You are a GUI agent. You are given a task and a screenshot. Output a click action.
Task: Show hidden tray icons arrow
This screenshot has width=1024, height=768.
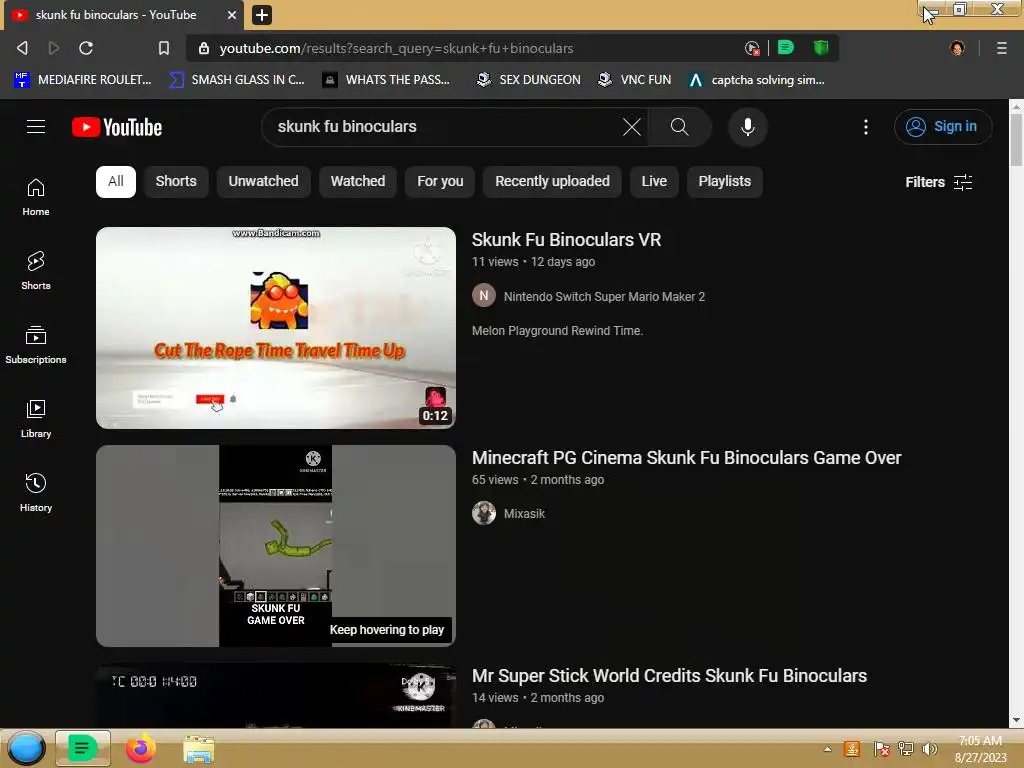827,749
